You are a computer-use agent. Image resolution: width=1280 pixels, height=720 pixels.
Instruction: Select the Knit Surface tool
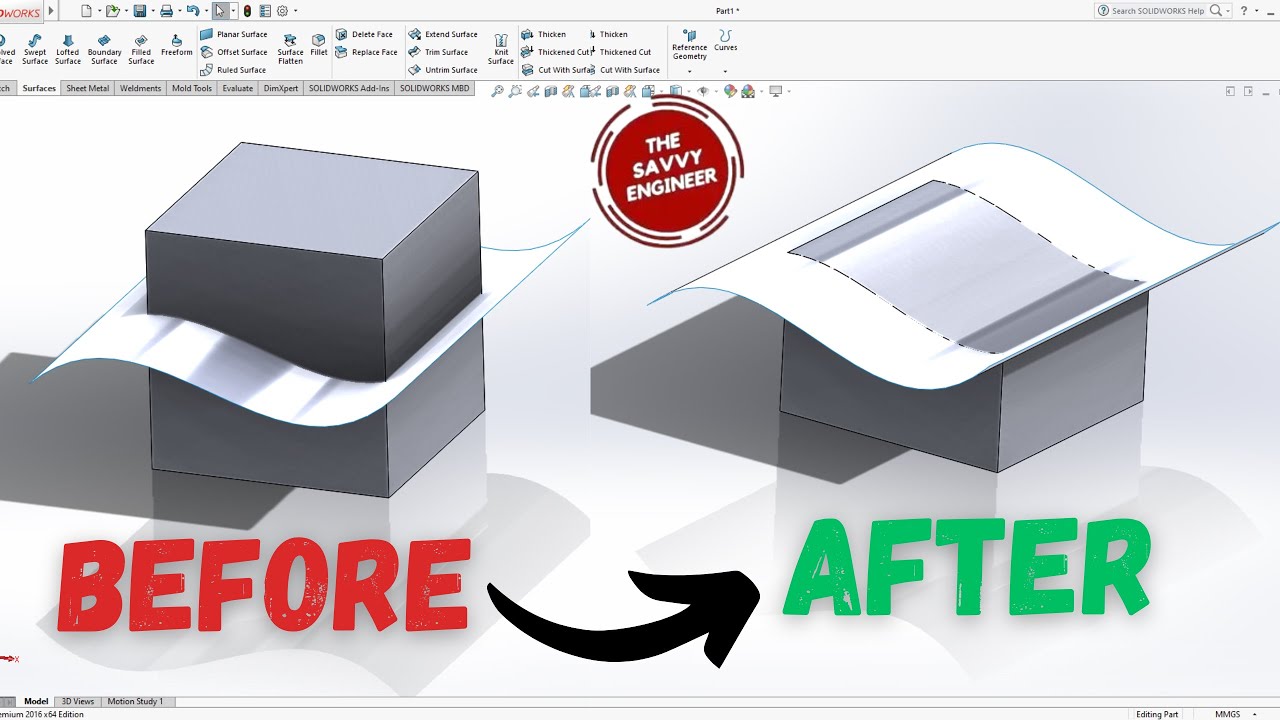coord(501,49)
